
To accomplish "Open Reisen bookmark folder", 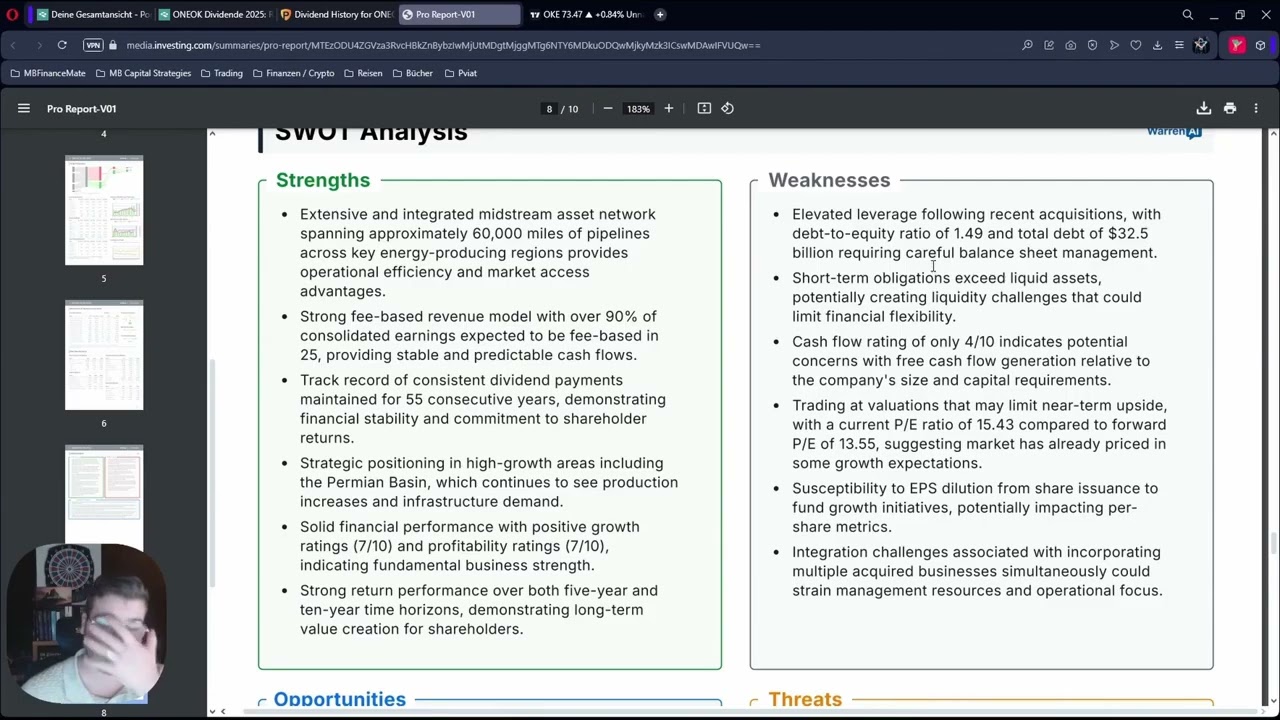I will pos(363,73).
